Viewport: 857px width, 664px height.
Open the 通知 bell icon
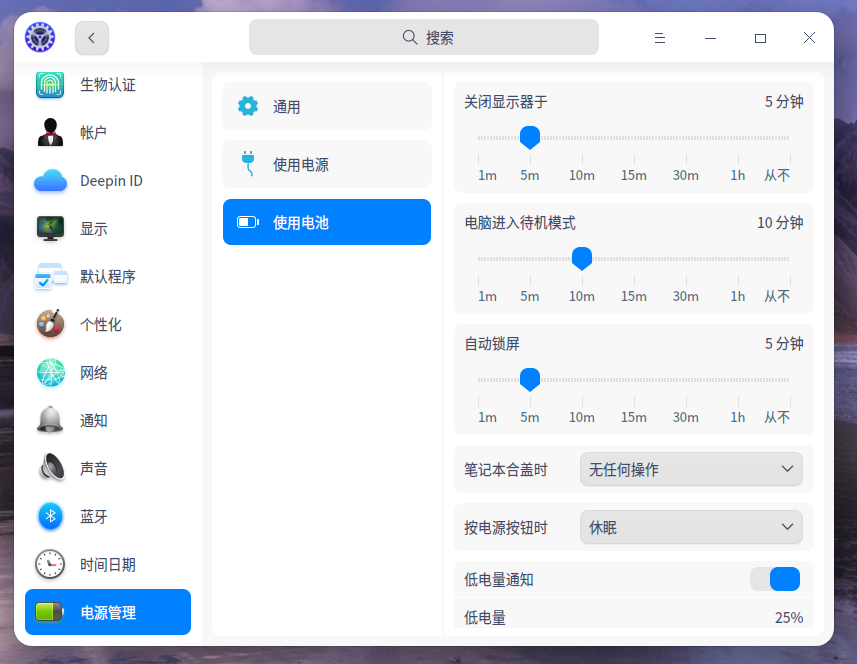(50, 420)
